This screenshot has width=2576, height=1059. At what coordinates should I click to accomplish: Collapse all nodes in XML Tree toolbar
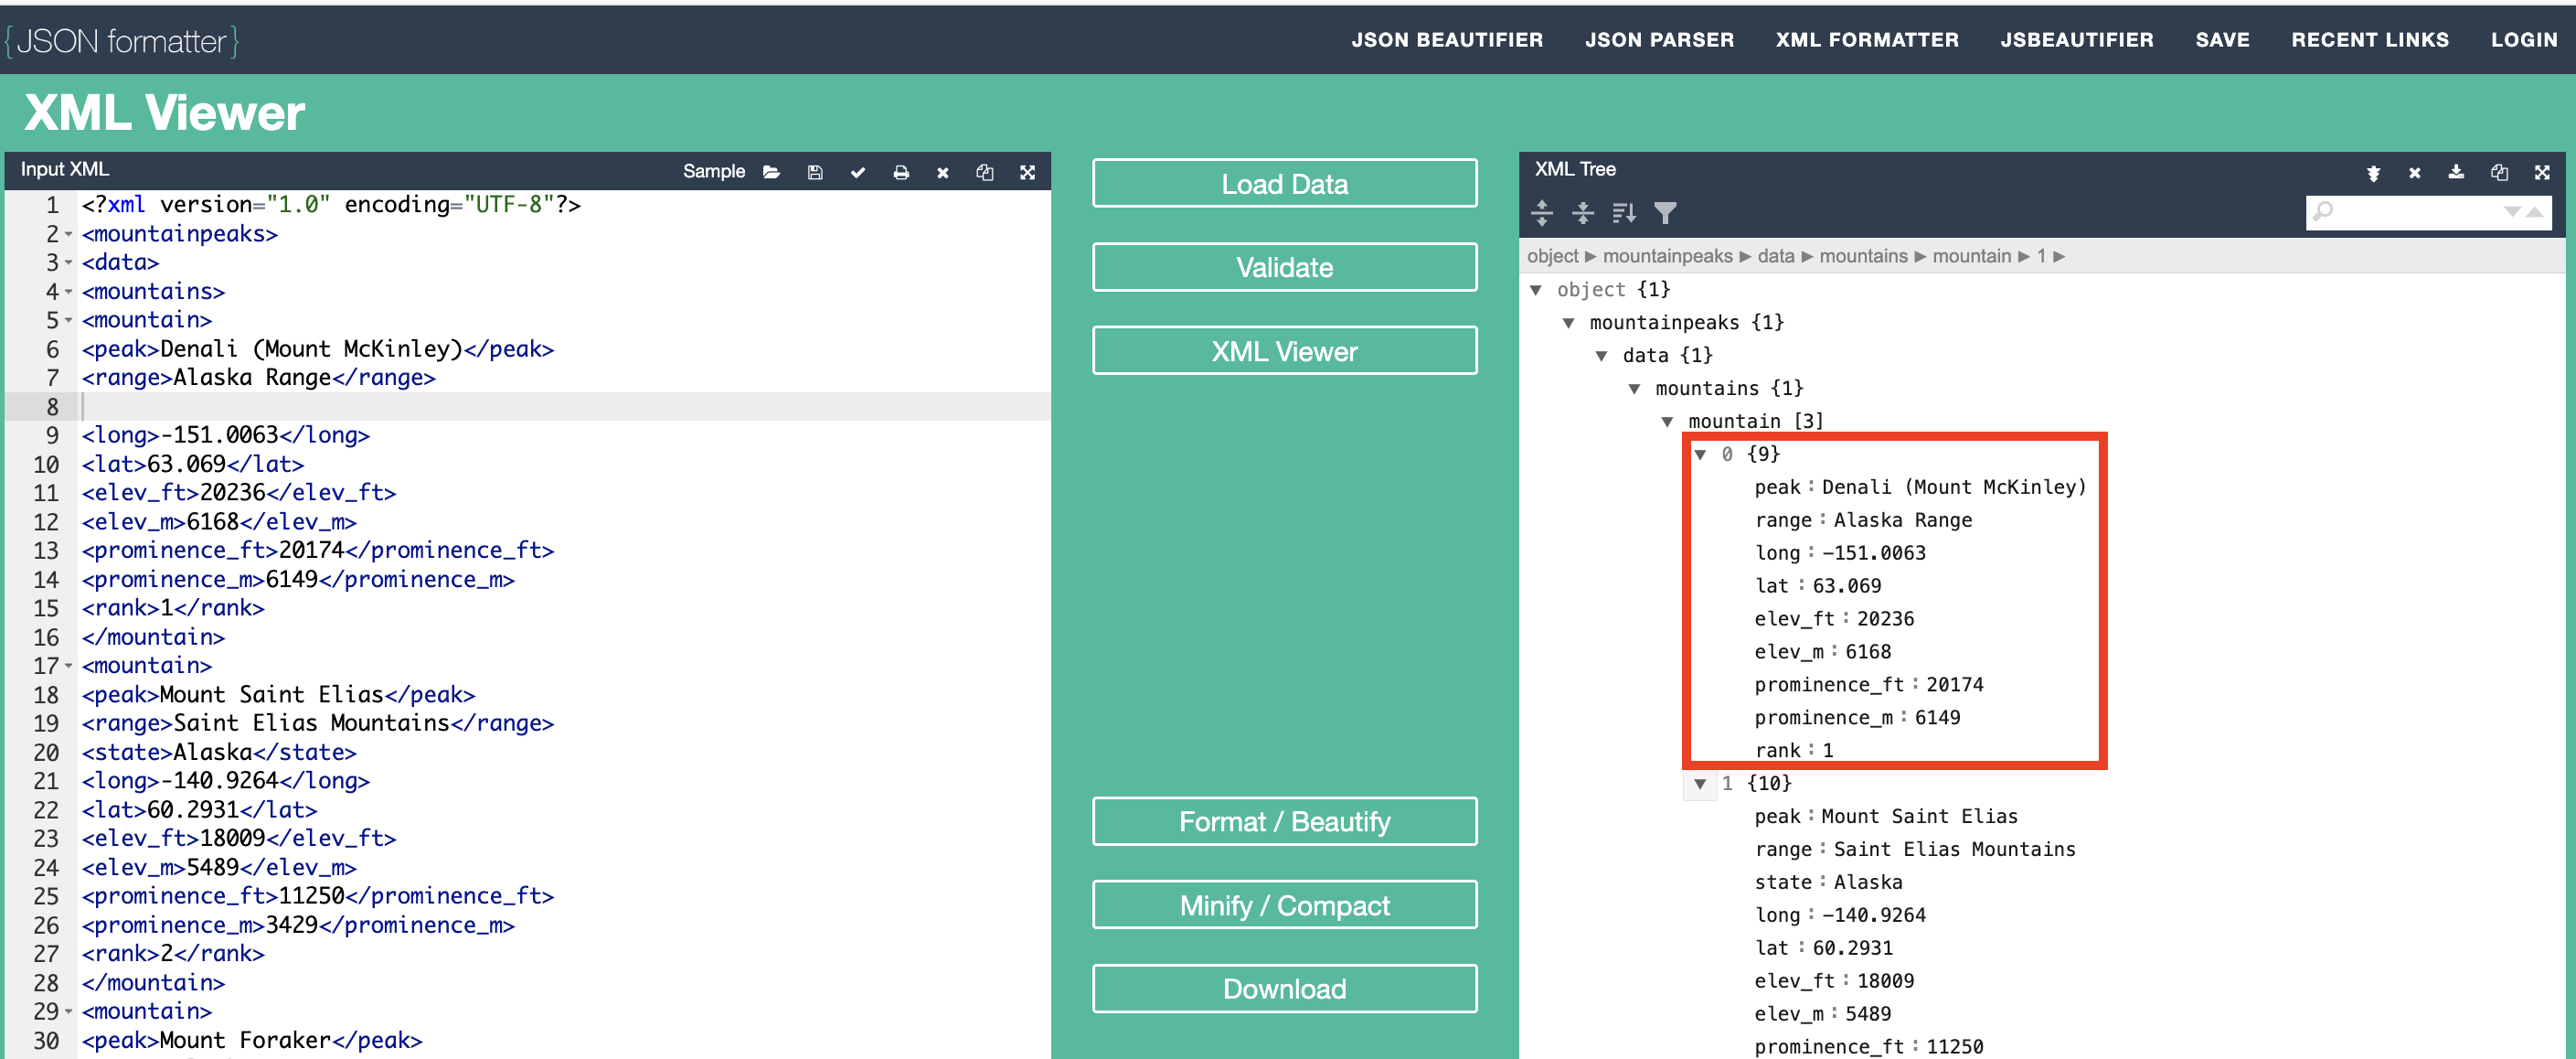pyautogui.click(x=1582, y=212)
